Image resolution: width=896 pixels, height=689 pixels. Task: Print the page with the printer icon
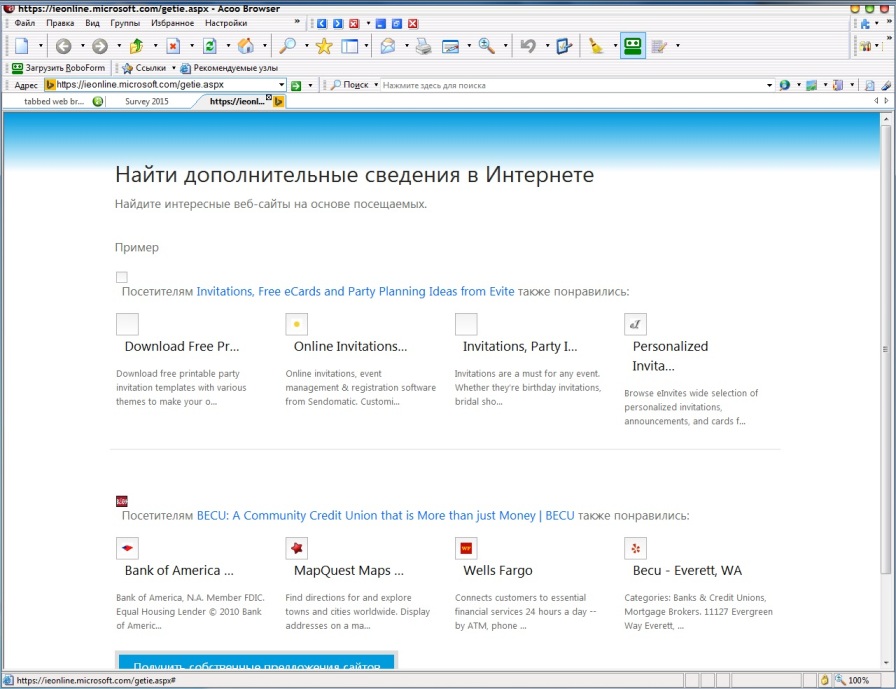(423, 46)
